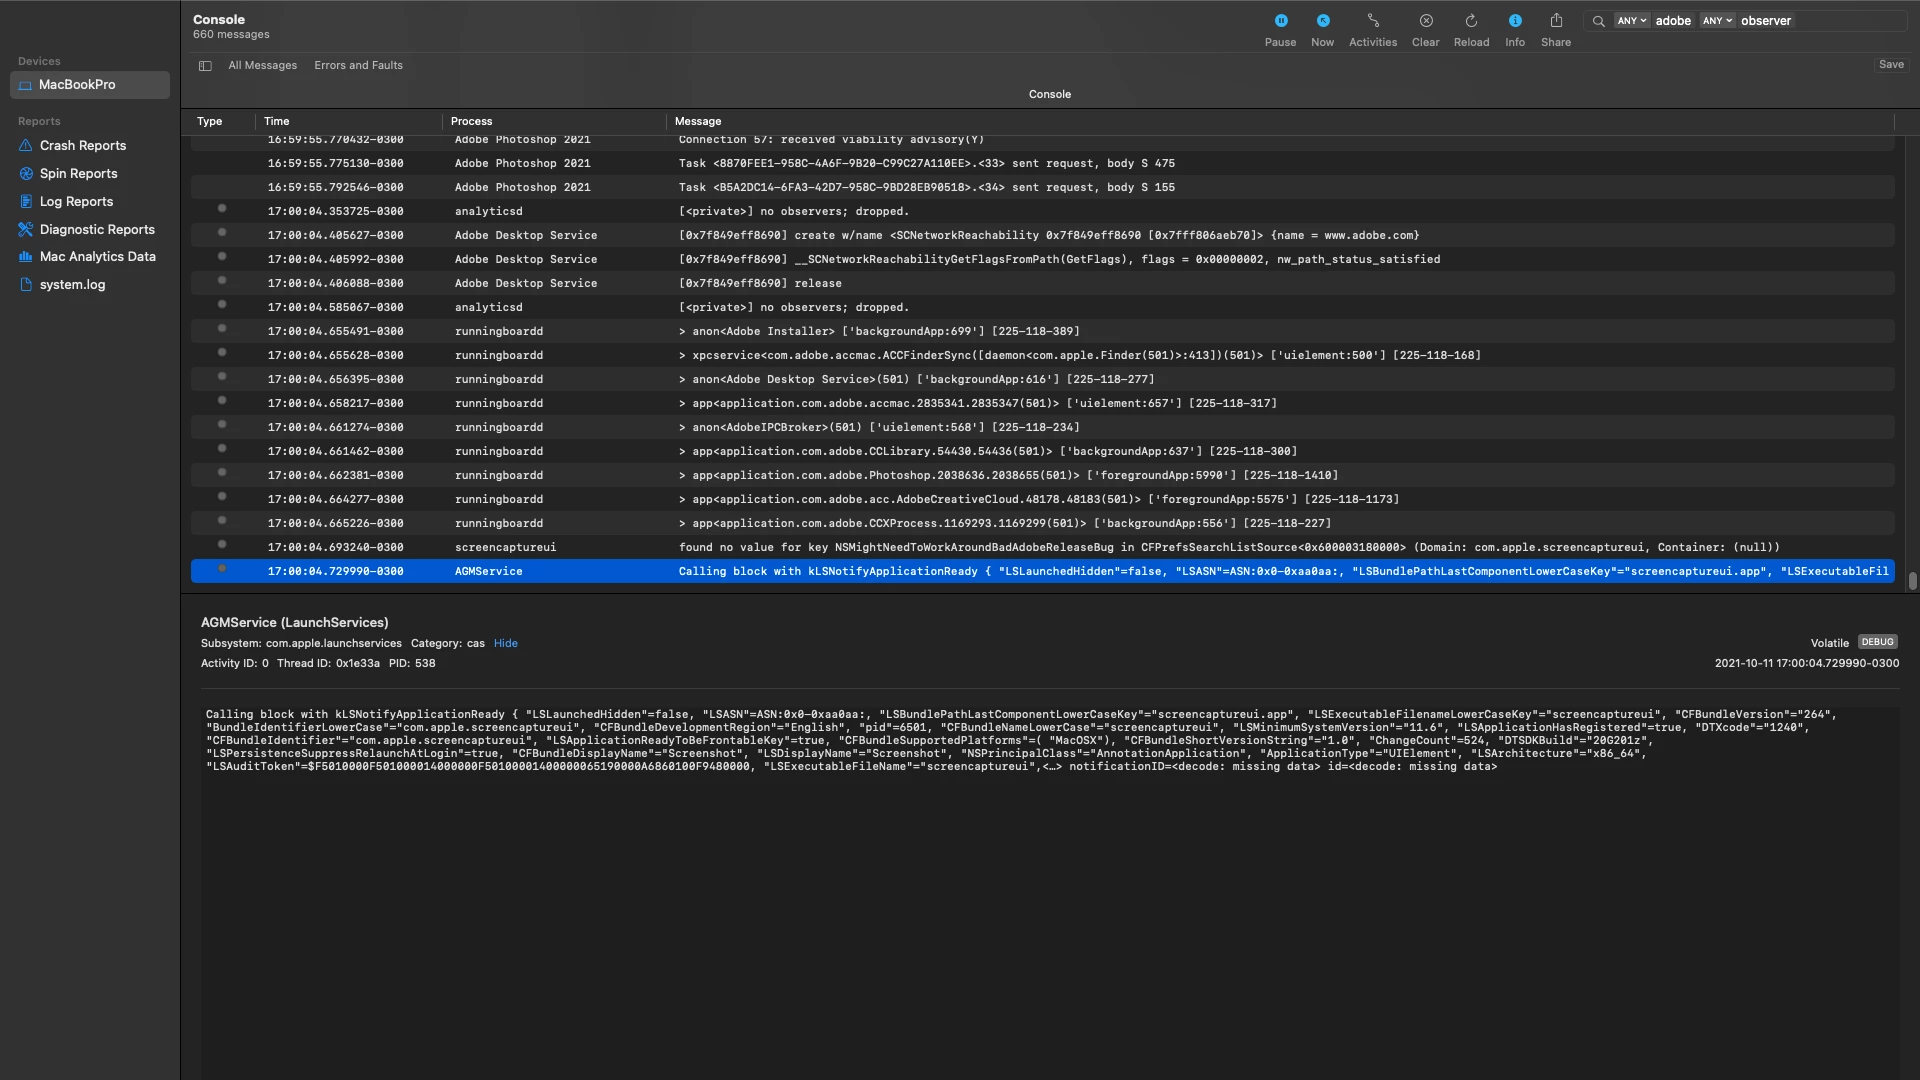This screenshot has height=1080, width=1920.
Task: Click the Now toolbar icon
Action: click(1322, 21)
